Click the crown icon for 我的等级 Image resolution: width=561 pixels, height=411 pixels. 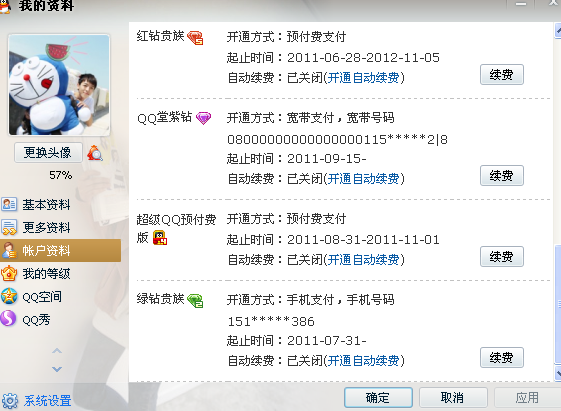(9, 274)
